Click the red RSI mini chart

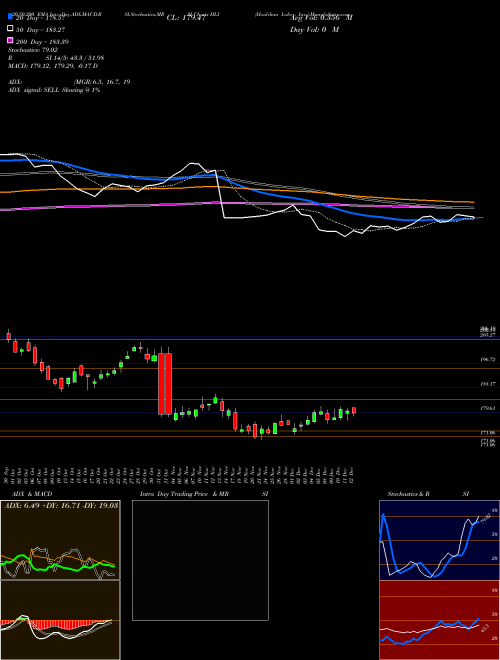[439, 620]
